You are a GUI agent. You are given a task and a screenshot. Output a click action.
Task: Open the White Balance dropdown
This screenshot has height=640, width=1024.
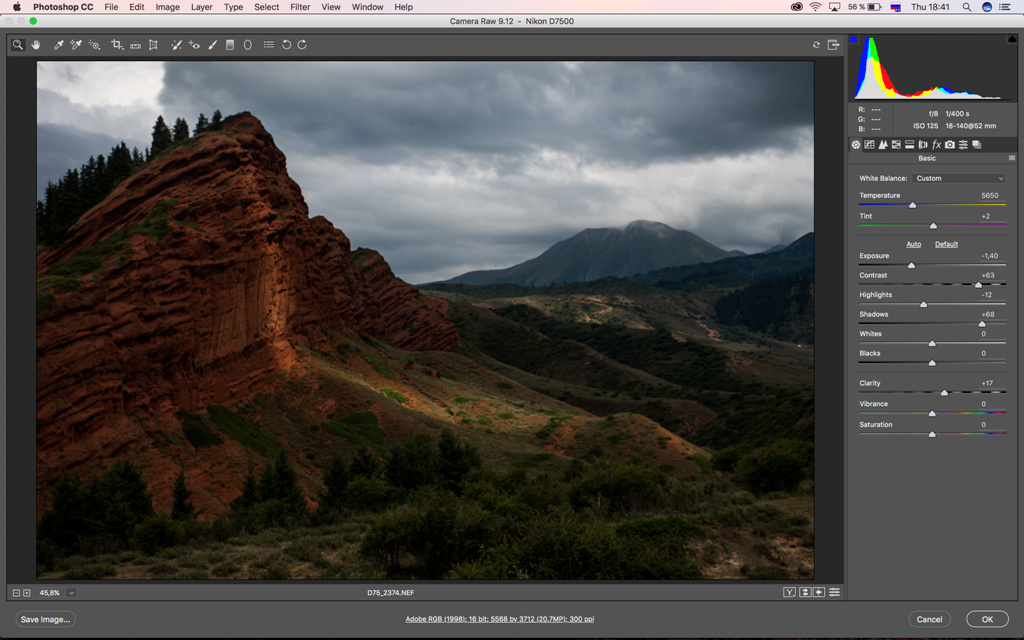(x=958, y=178)
